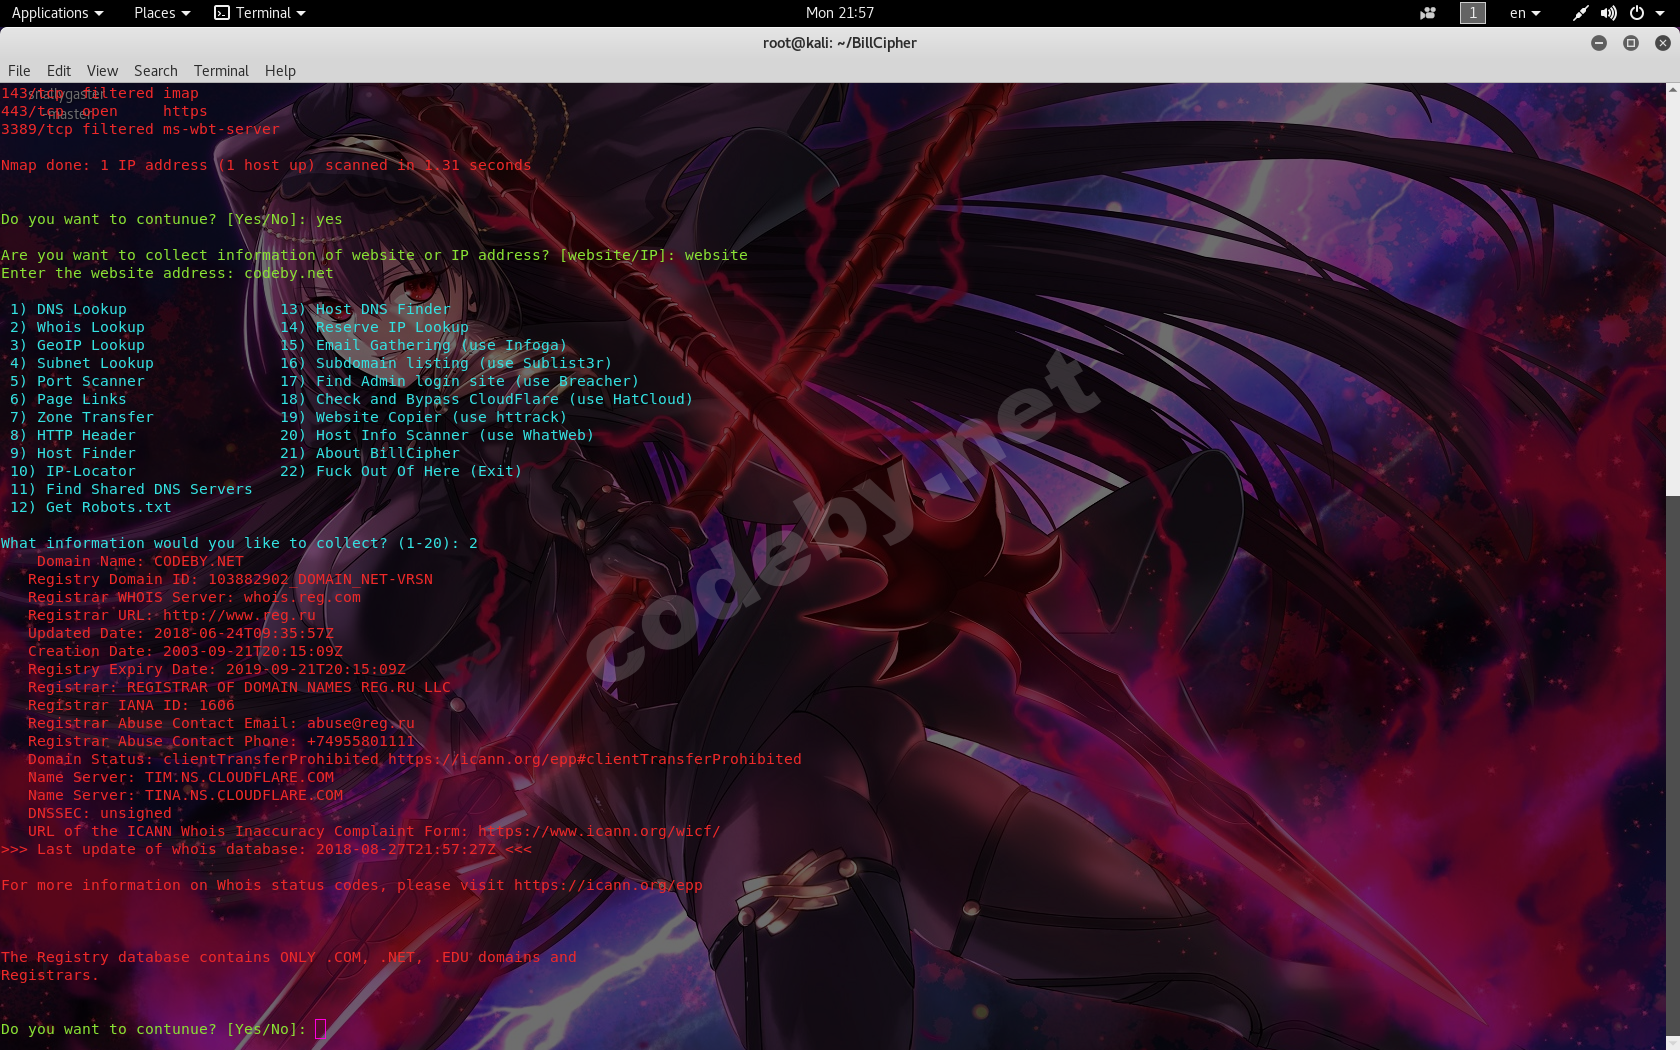Click the network connection icon in the tray
This screenshot has width=1680, height=1050.
point(1580,13)
